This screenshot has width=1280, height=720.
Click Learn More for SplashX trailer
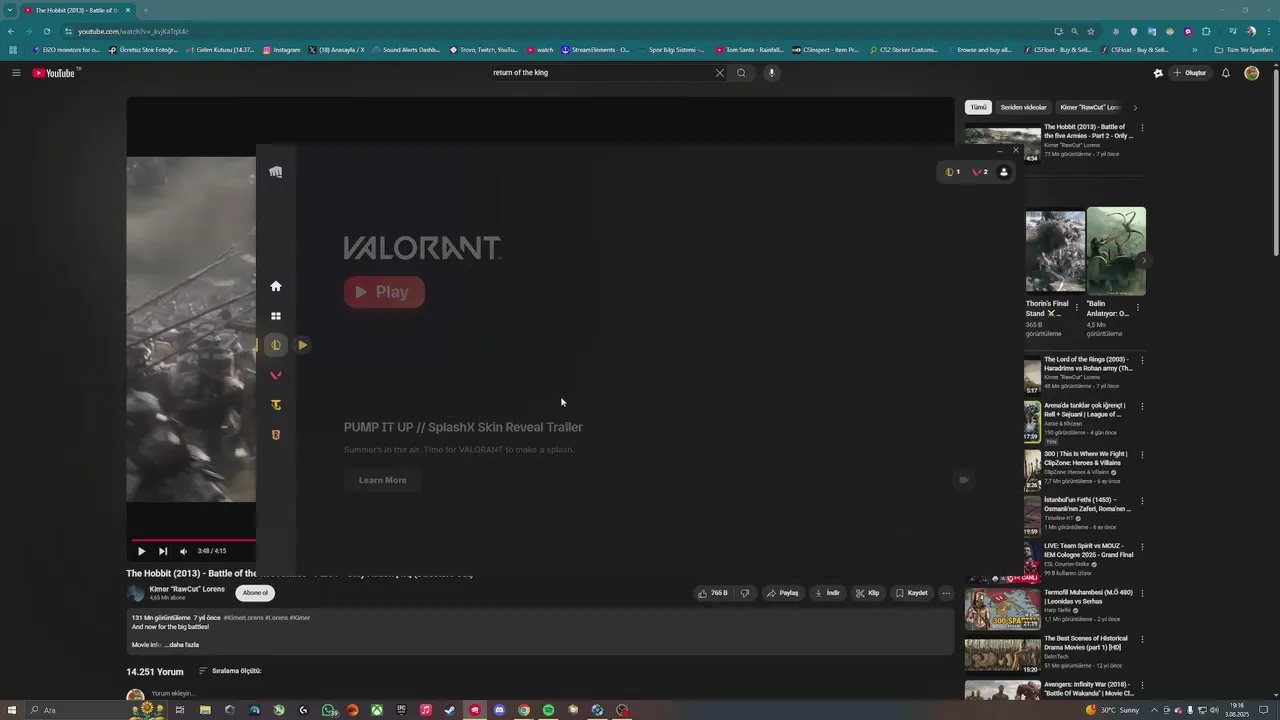pyautogui.click(x=383, y=480)
